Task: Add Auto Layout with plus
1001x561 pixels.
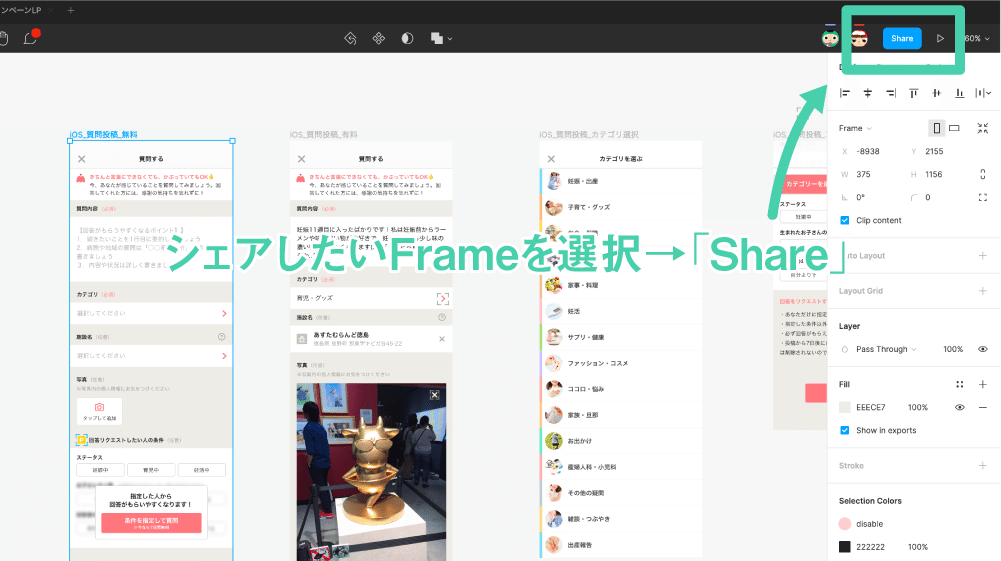Action: pos(982,255)
